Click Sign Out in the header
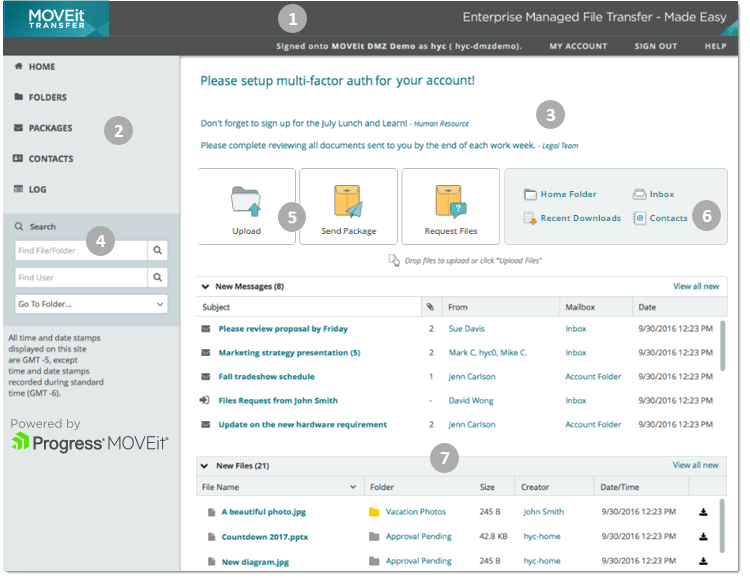The height and width of the screenshot is (583, 750). (655, 47)
